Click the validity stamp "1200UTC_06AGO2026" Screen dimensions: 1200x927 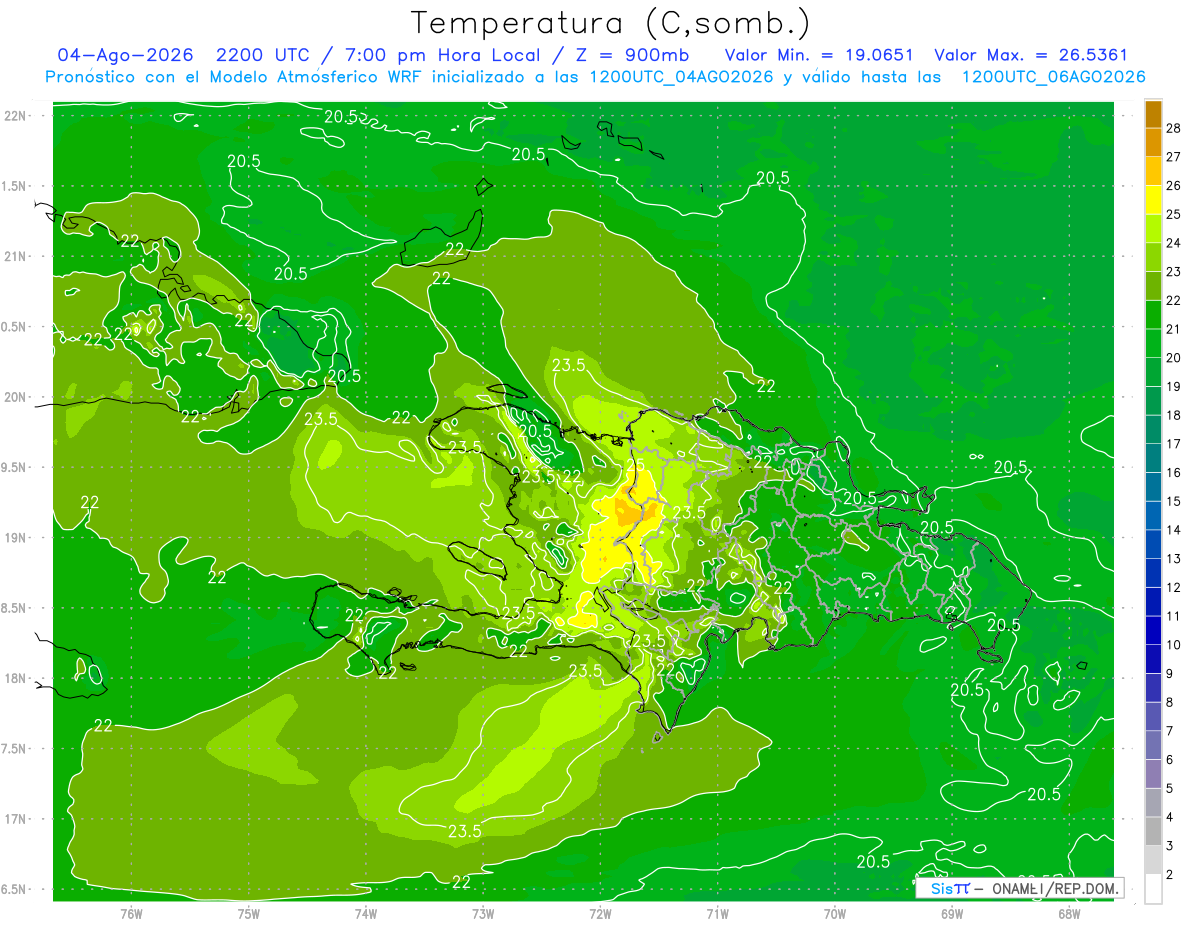pyautogui.click(x=1053, y=77)
